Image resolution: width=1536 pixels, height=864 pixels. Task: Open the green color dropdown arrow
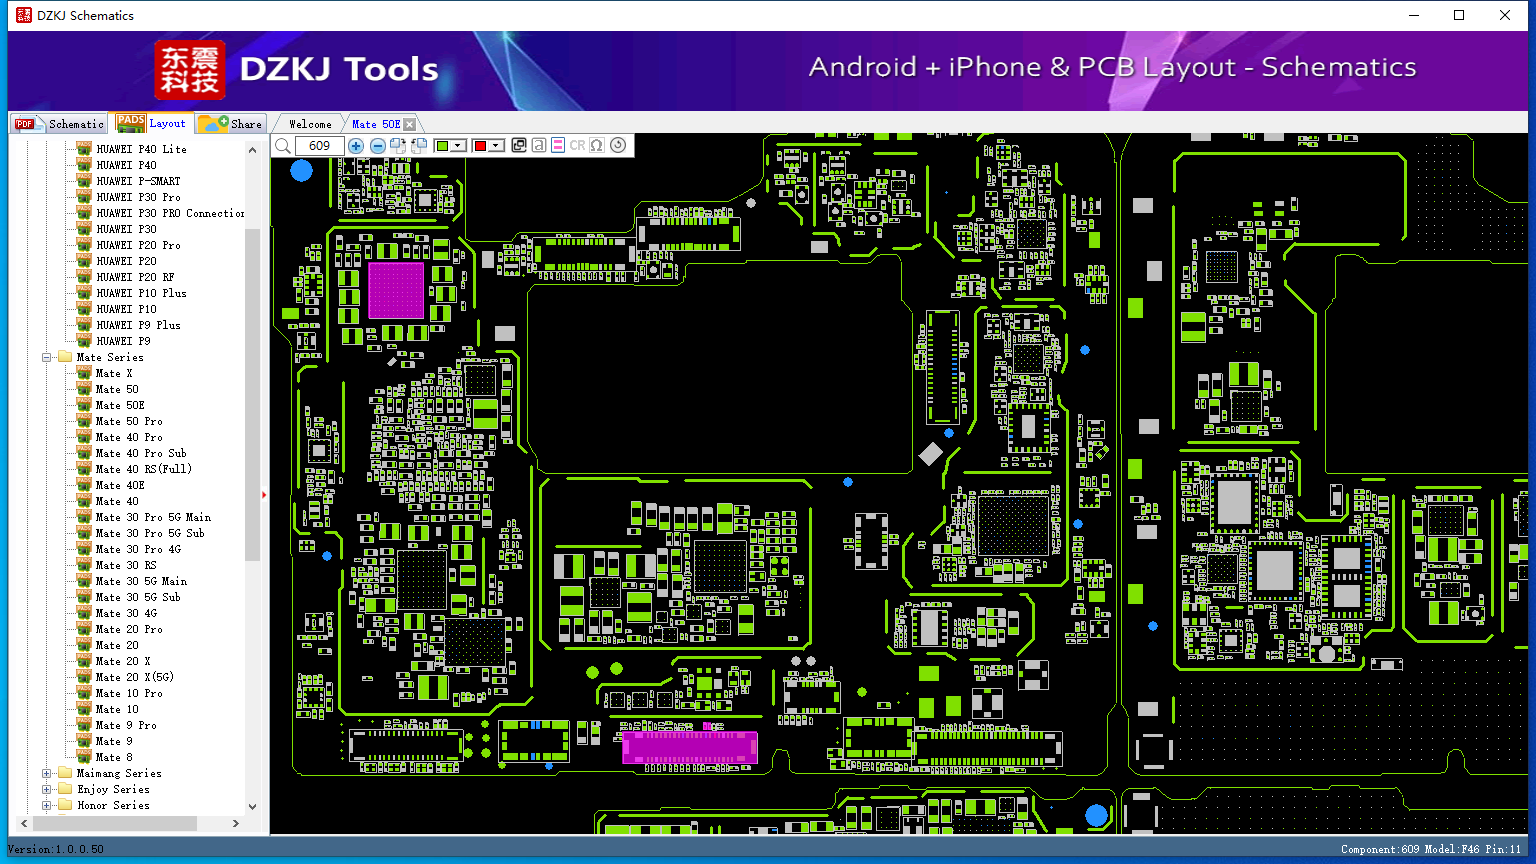(x=458, y=146)
